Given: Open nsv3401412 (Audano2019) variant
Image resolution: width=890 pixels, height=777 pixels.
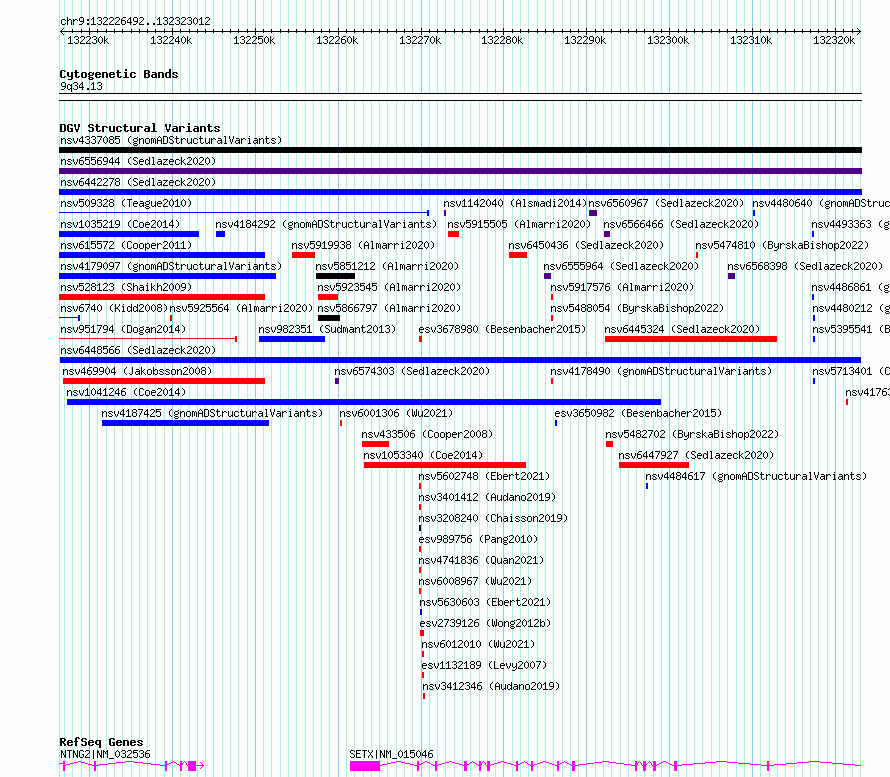Looking at the screenshot, I should [x=487, y=497].
